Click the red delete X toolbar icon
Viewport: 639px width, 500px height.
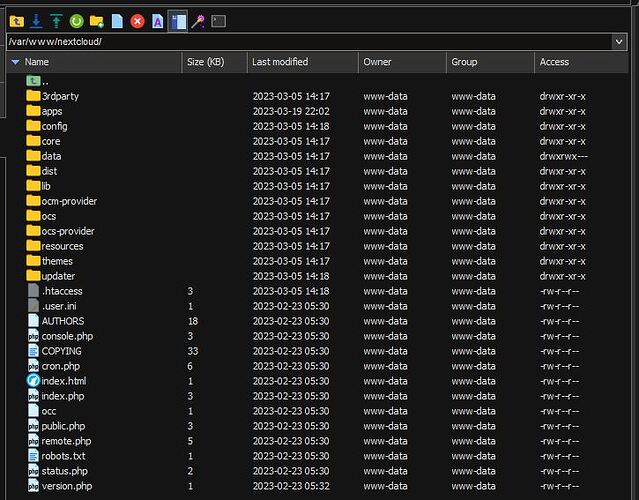click(137, 21)
